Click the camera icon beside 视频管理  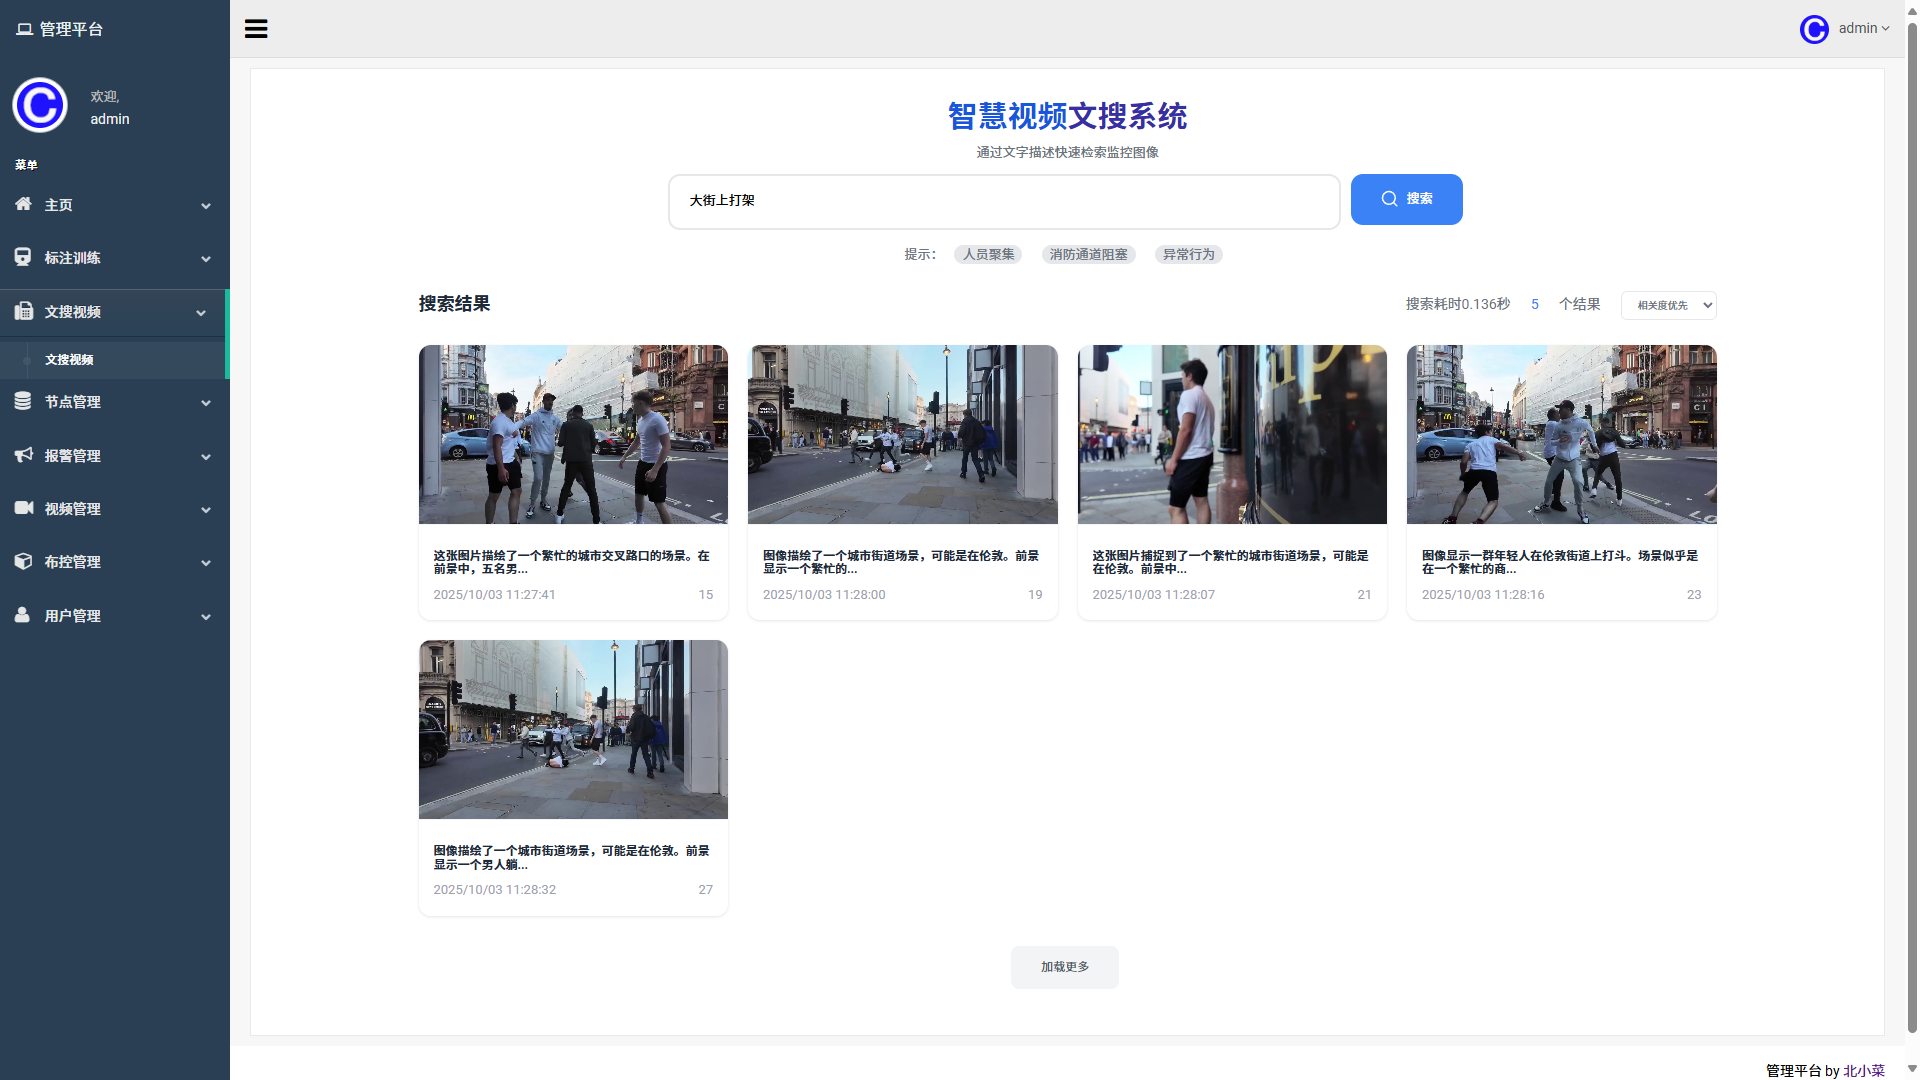coord(23,508)
